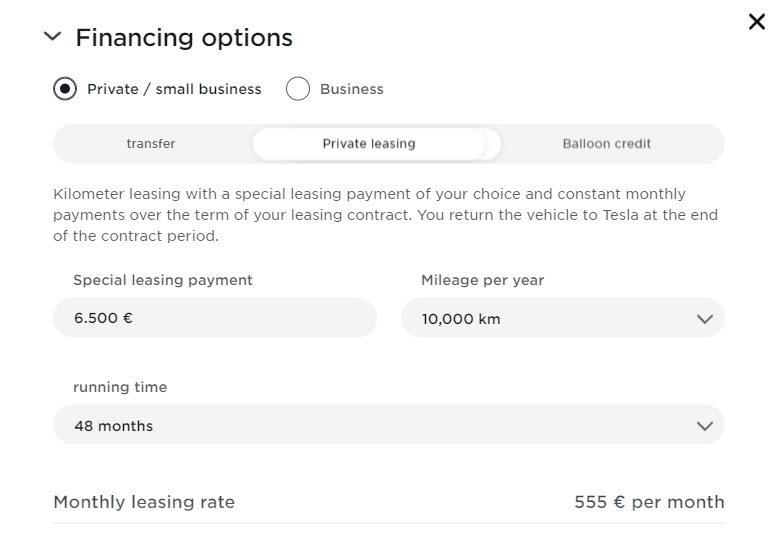This screenshot has height=534, width=781.
Task: Click the kilometer leasing description paragraph
Action: coord(385,214)
